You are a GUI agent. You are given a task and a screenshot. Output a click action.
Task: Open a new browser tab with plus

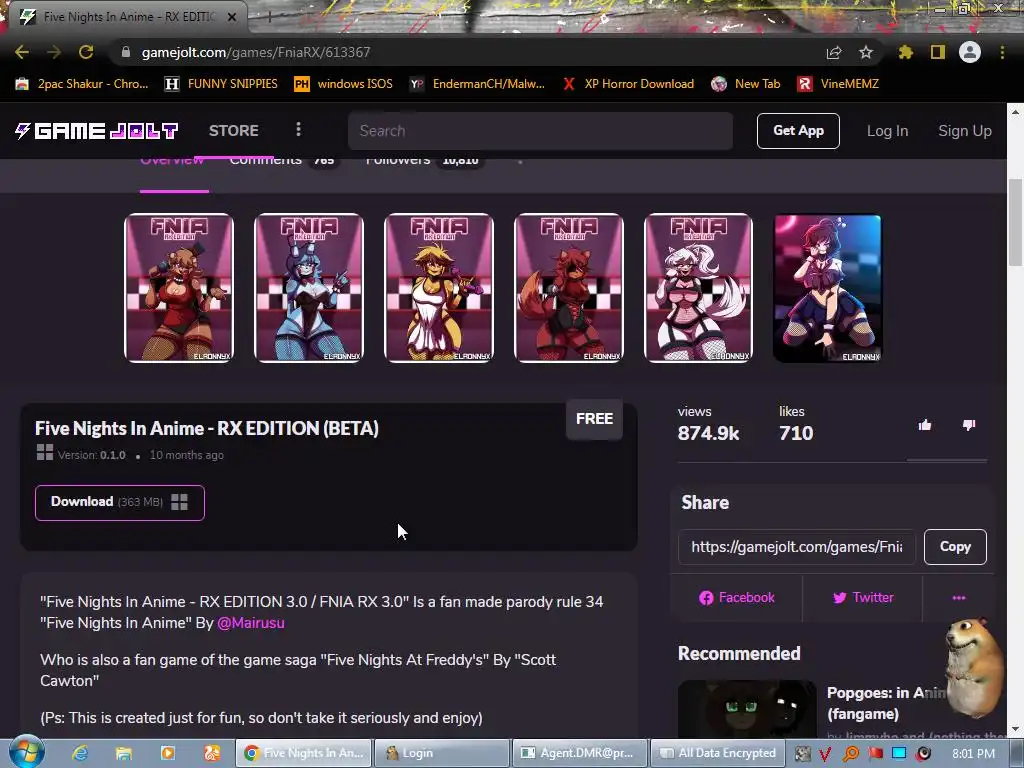(269, 17)
